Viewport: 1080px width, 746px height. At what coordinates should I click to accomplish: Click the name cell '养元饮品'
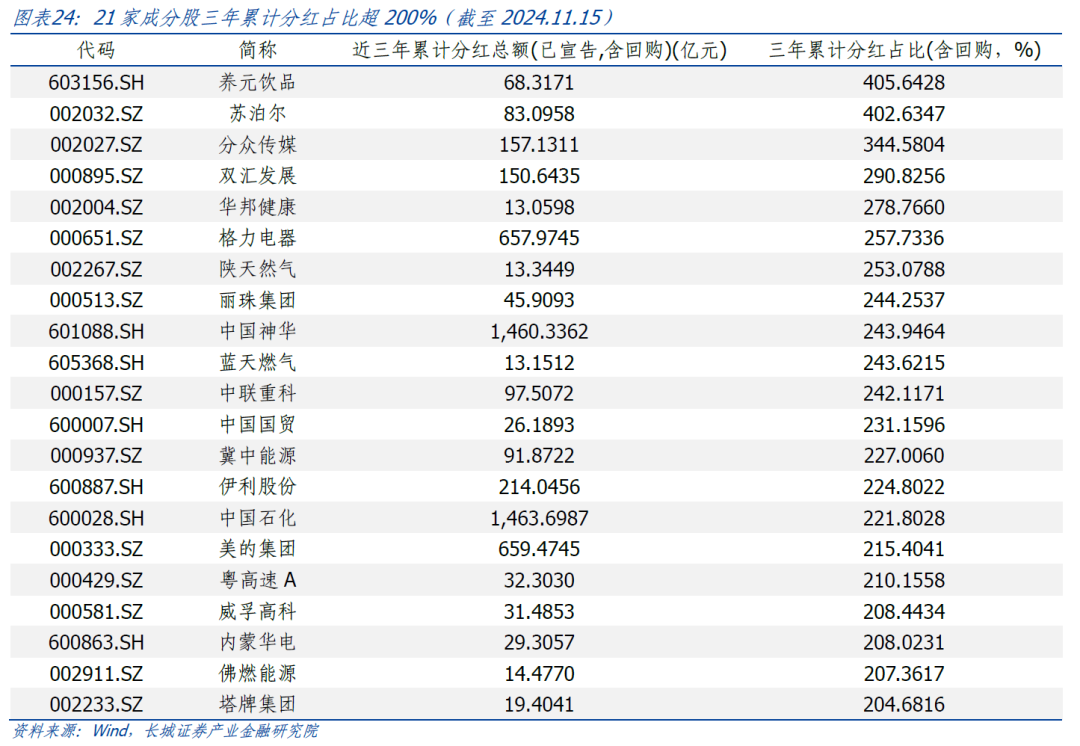point(258,83)
